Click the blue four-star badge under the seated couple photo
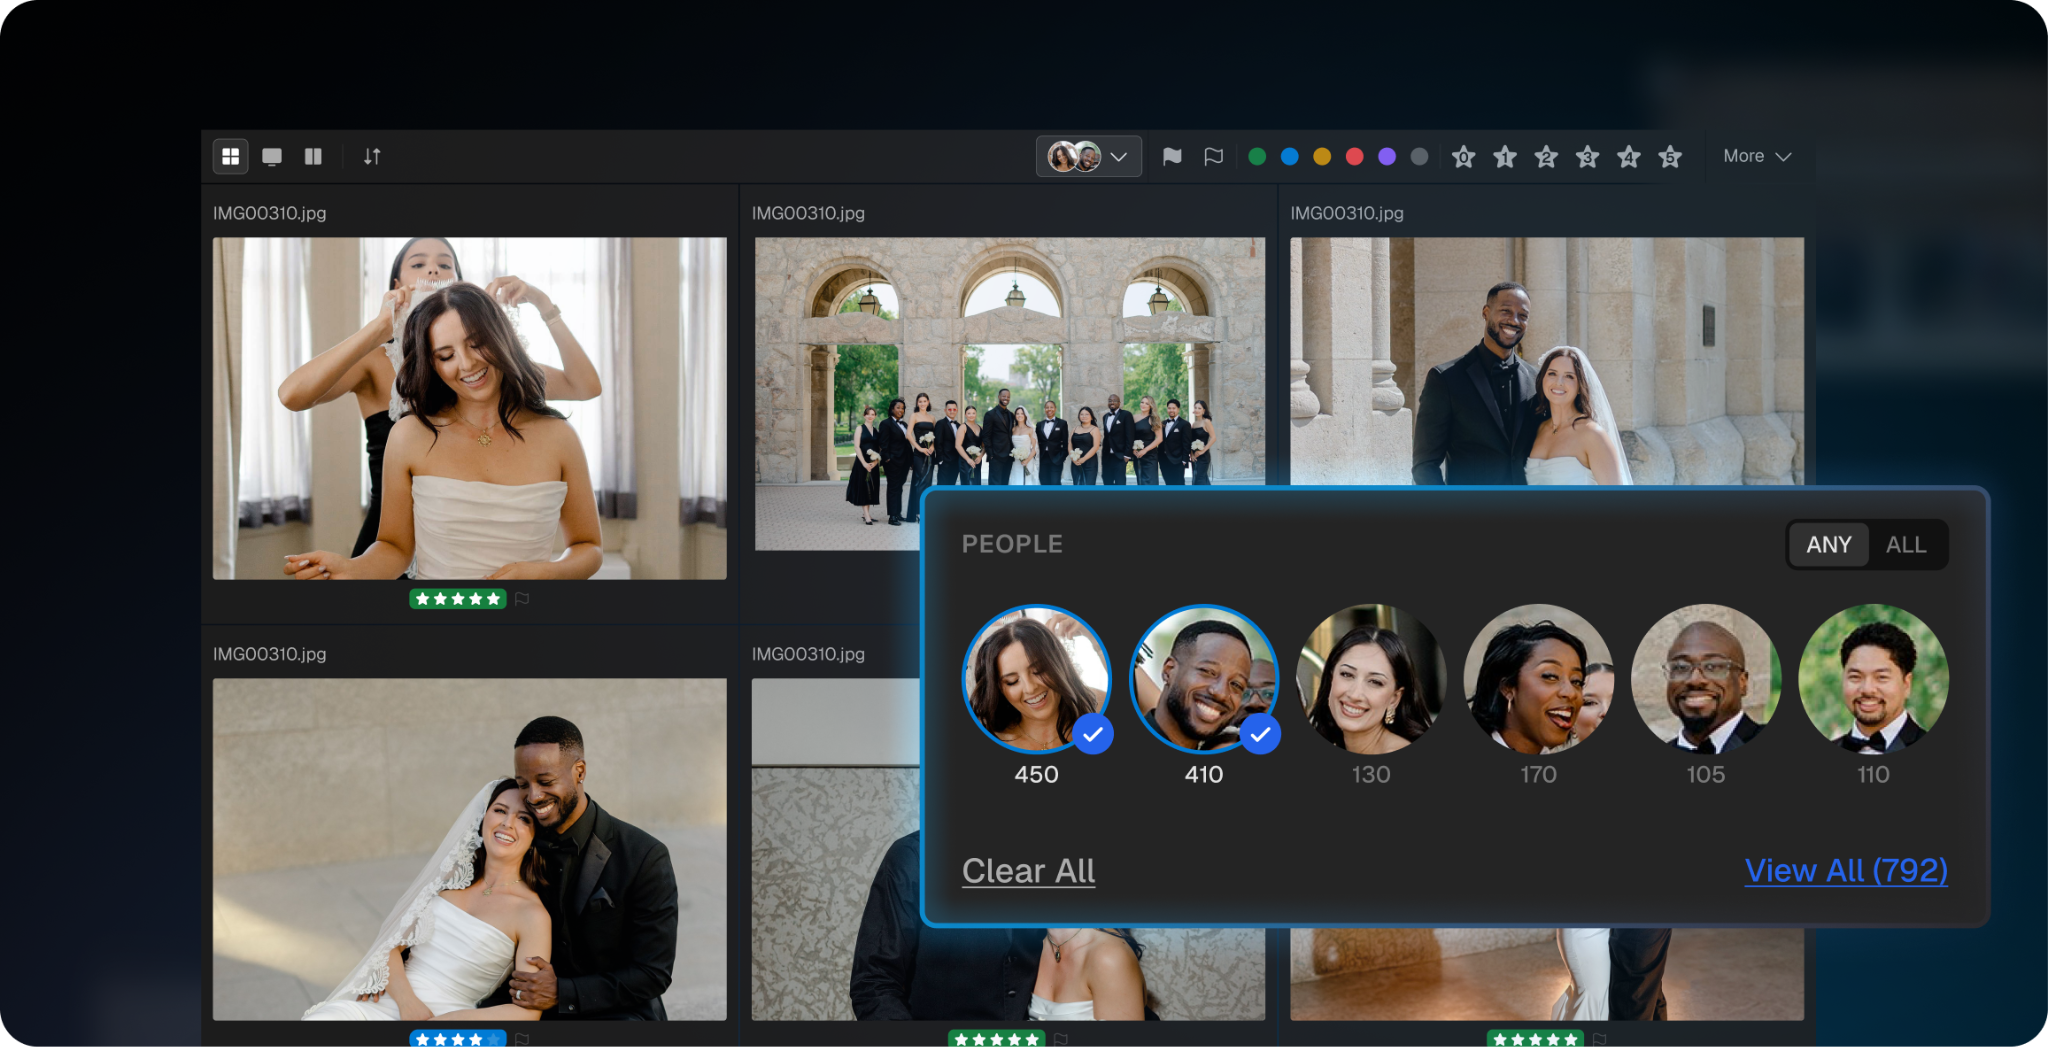The image size is (2048, 1047). (x=457, y=1039)
